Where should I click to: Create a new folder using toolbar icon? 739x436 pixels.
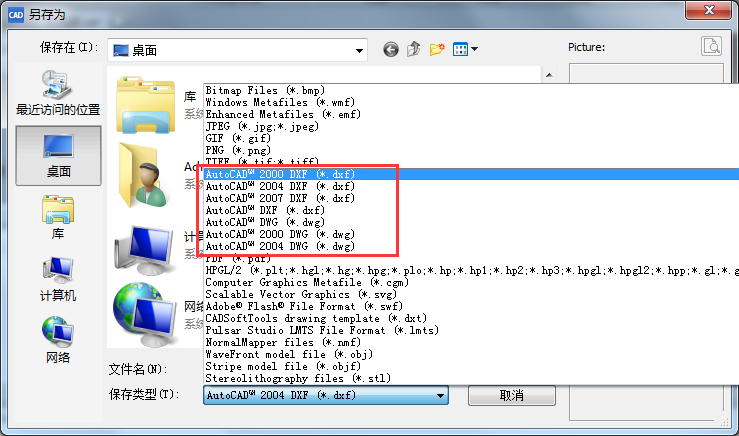(437, 49)
